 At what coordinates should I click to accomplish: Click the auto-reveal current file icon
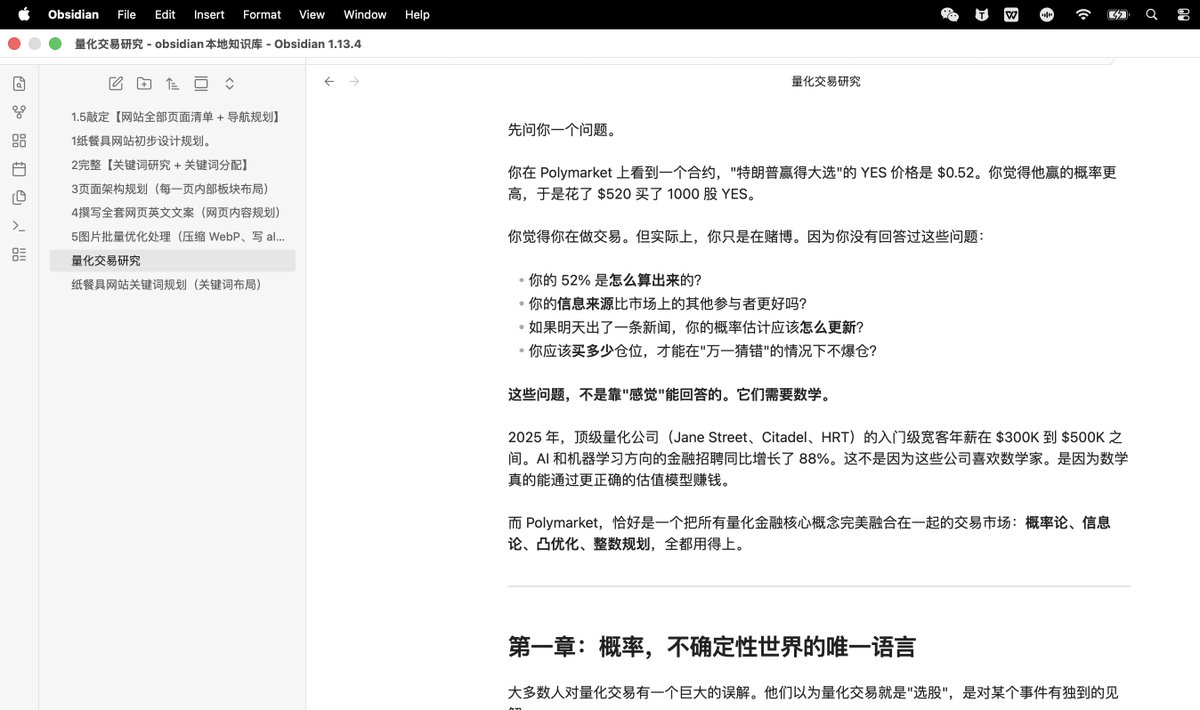(x=201, y=84)
